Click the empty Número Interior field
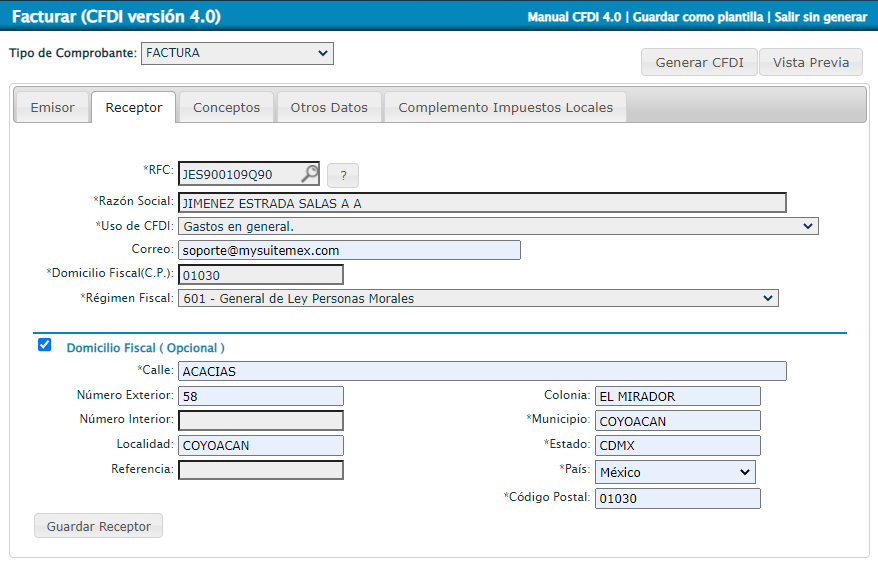 pos(261,420)
